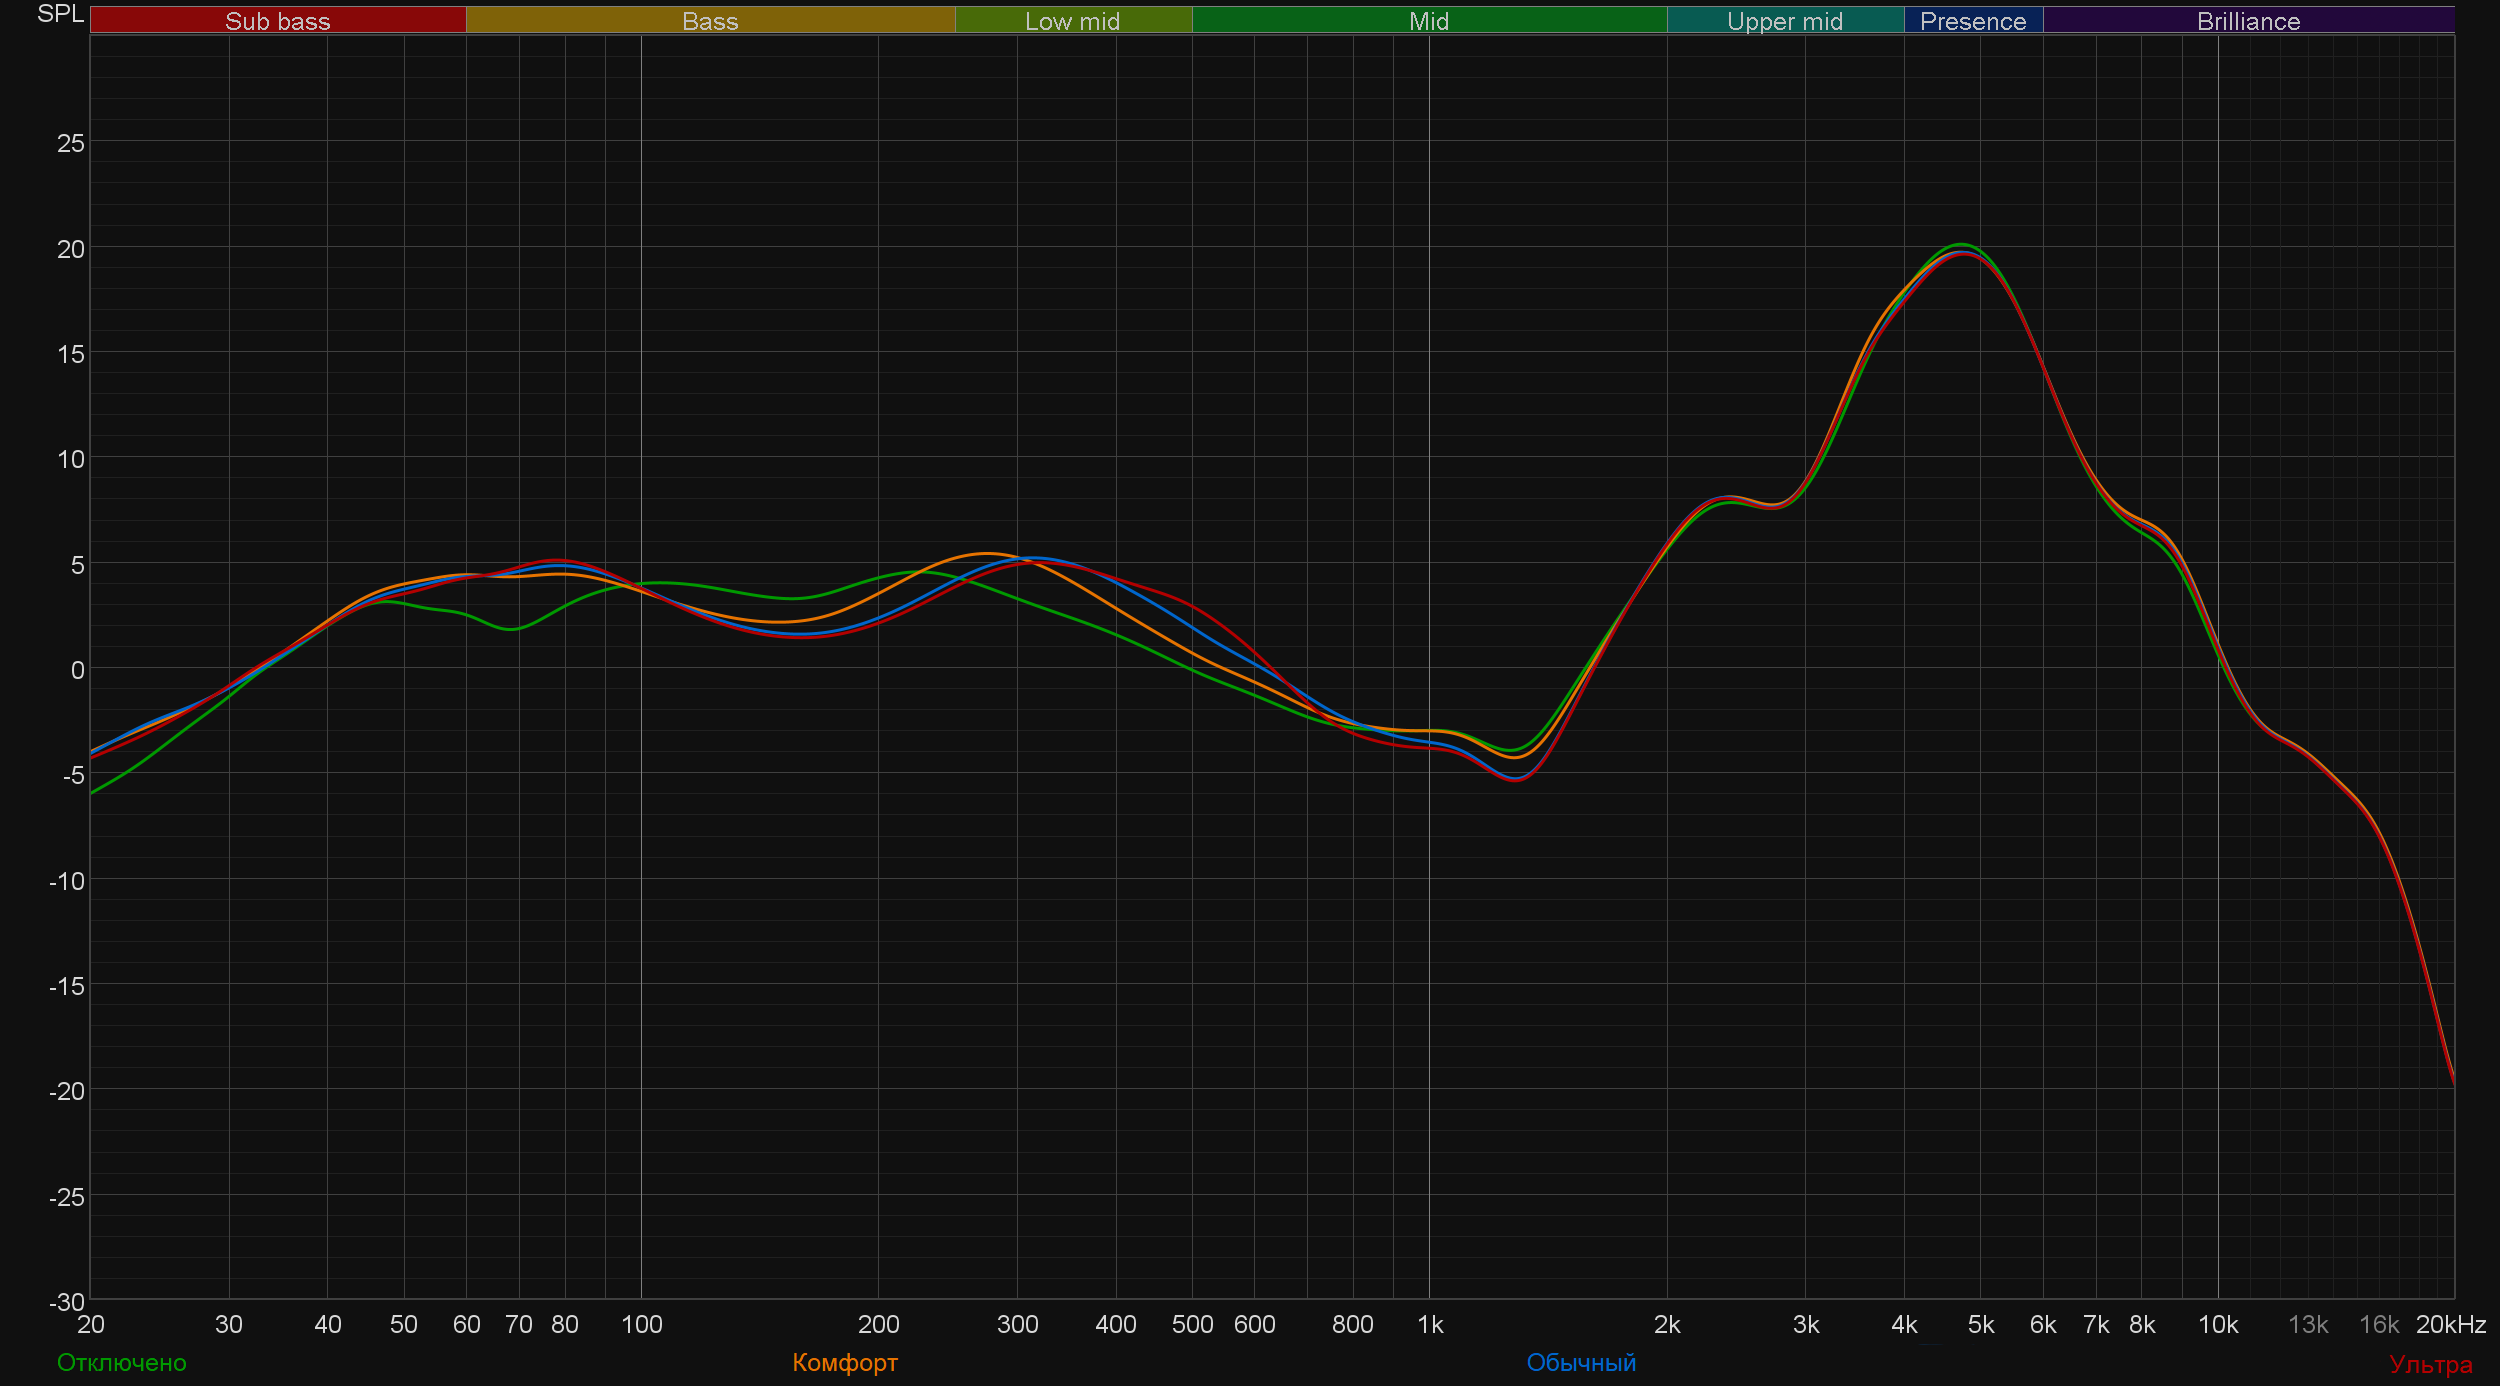Click the Brilliance band header
Image resolution: width=2500 pixels, height=1386 pixels.
(2248, 21)
